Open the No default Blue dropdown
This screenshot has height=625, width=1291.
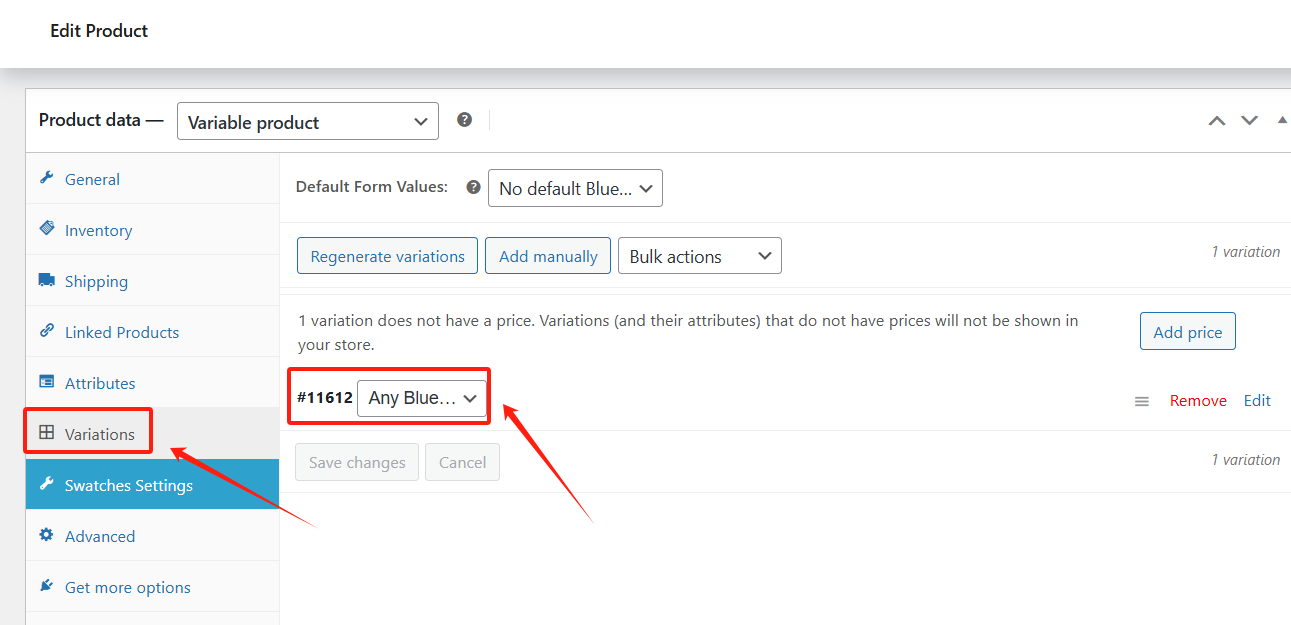coord(575,188)
